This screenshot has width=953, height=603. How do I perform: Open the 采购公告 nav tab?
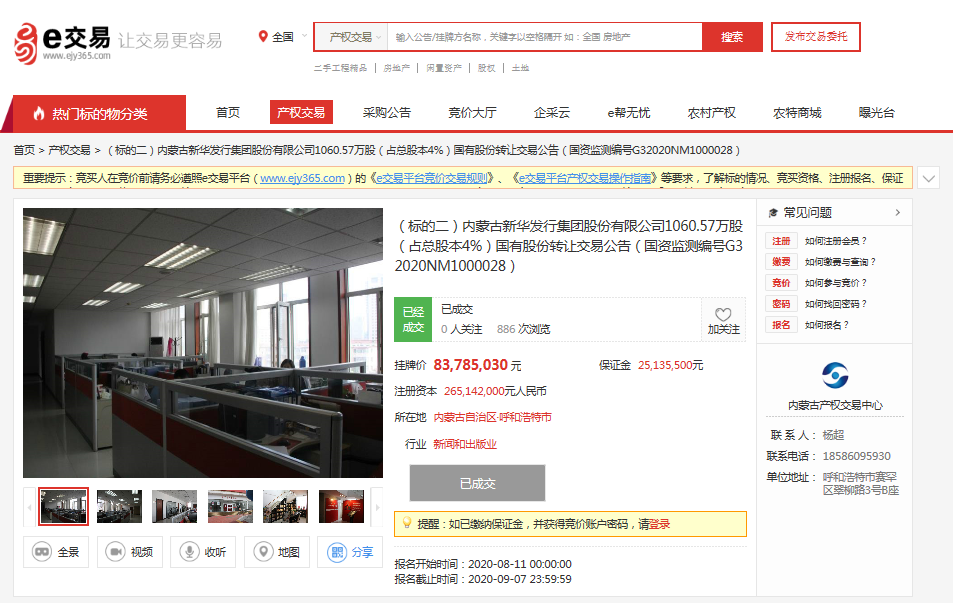pyautogui.click(x=387, y=112)
